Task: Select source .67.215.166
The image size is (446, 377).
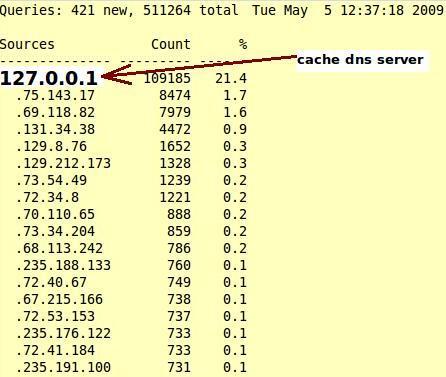Action: 59,300
